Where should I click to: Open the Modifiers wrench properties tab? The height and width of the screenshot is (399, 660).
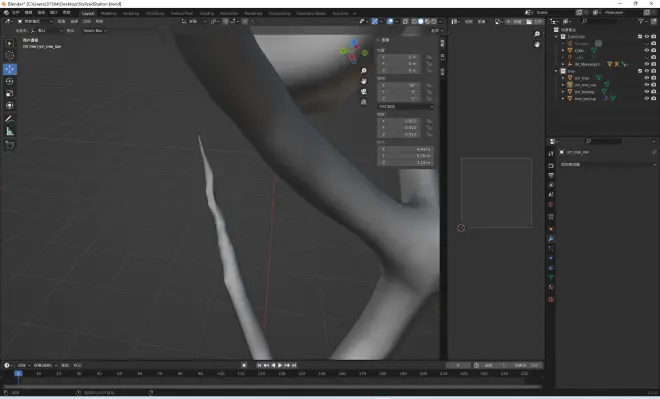click(551, 239)
